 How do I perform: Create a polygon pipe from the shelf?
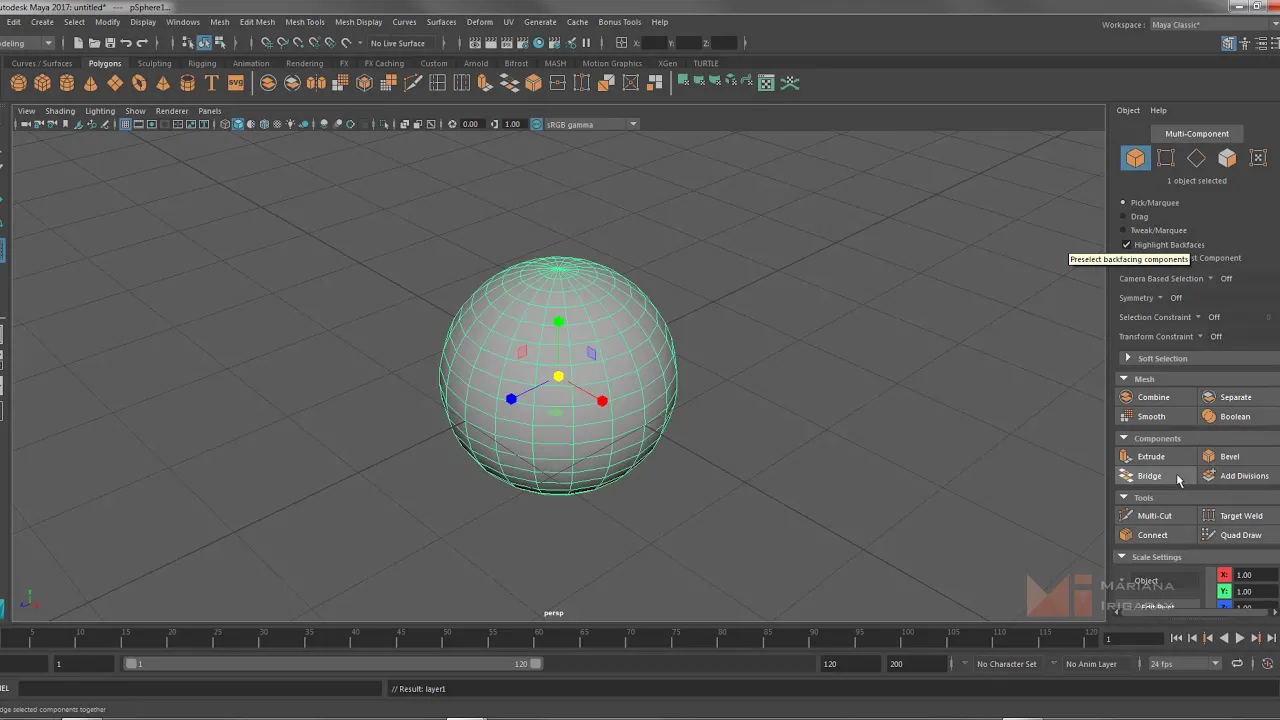click(187, 83)
